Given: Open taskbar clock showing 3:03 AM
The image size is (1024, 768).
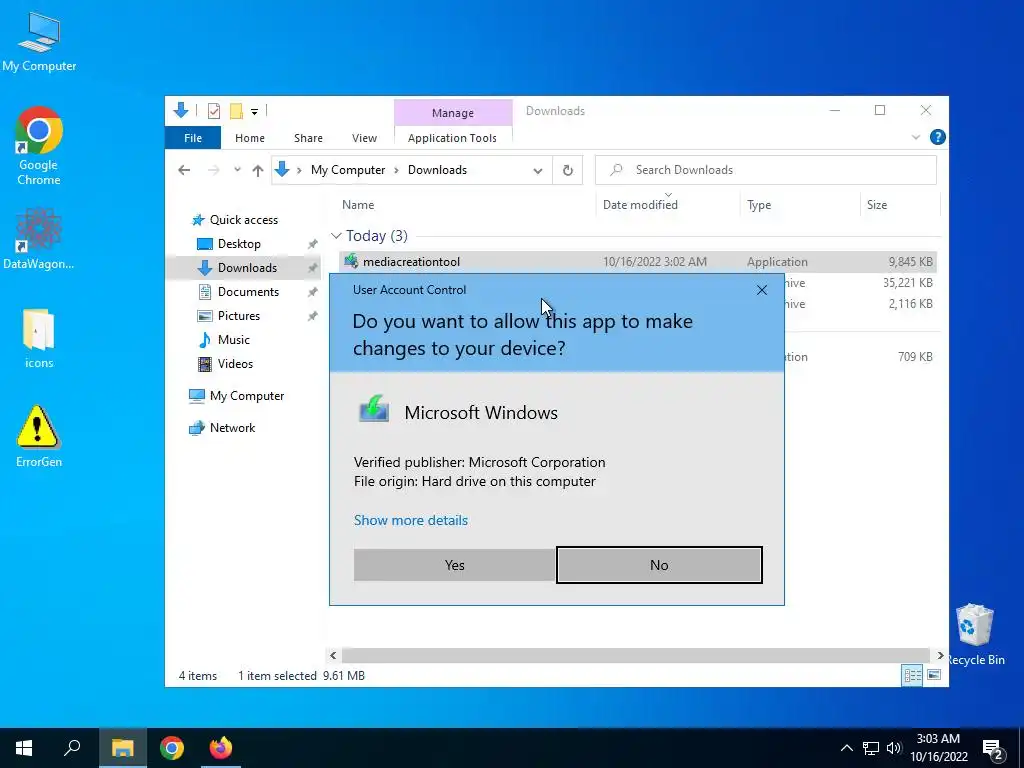Looking at the screenshot, I should pyautogui.click(x=938, y=748).
